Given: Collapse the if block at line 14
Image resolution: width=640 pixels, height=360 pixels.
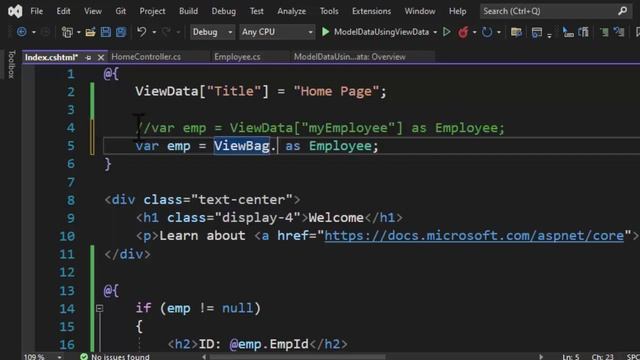Looking at the screenshot, I should [x=99, y=308].
